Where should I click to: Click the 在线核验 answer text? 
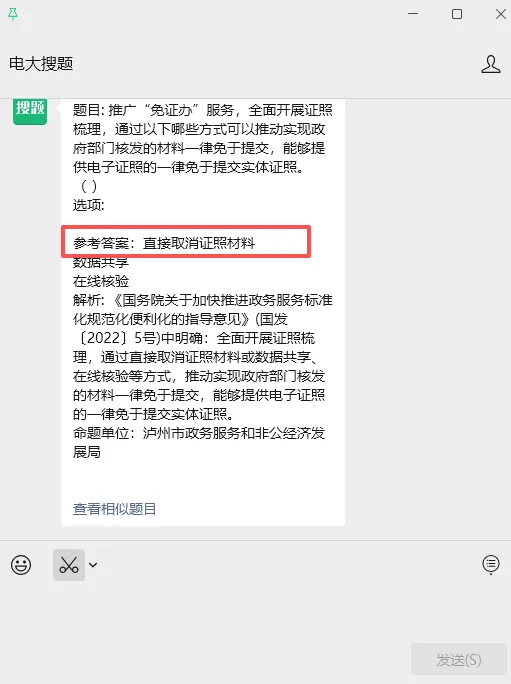tap(101, 281)
